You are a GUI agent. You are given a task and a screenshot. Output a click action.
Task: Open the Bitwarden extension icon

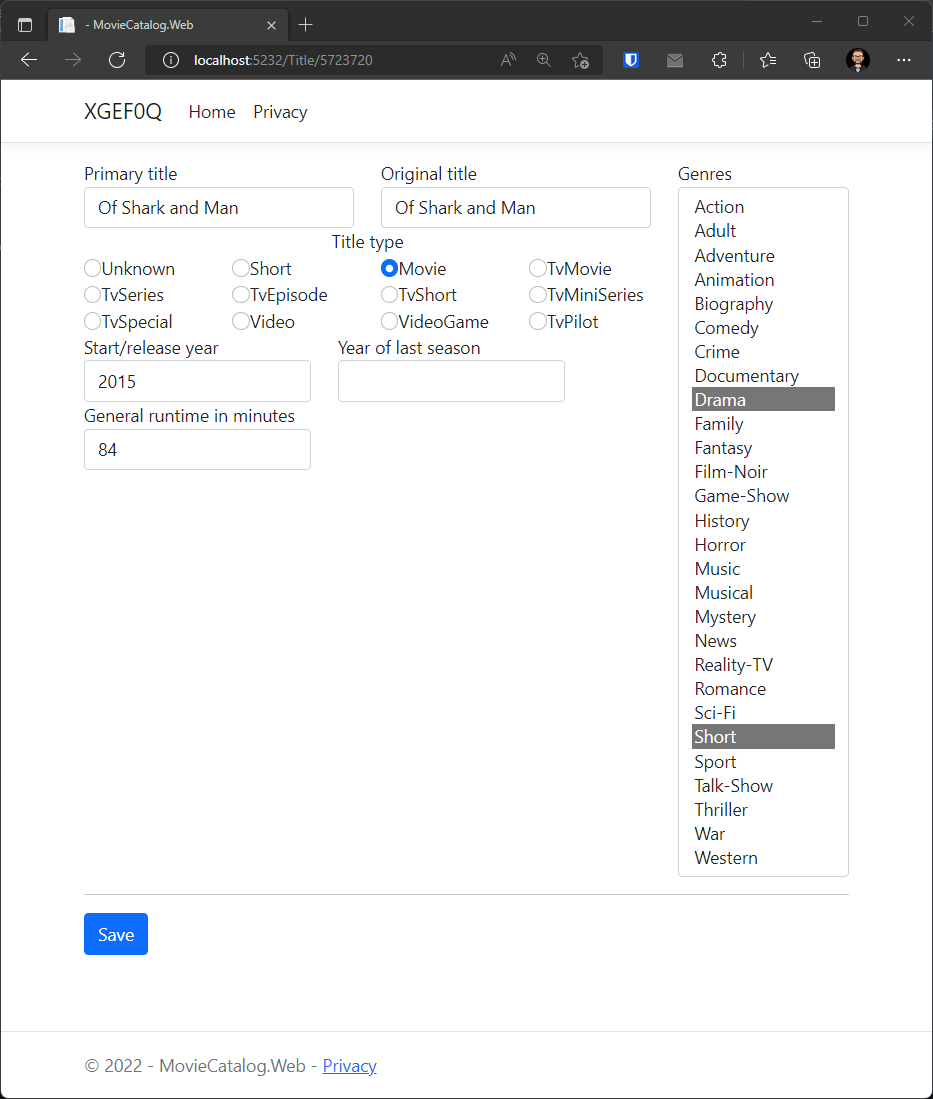click(x=631, y=60)
